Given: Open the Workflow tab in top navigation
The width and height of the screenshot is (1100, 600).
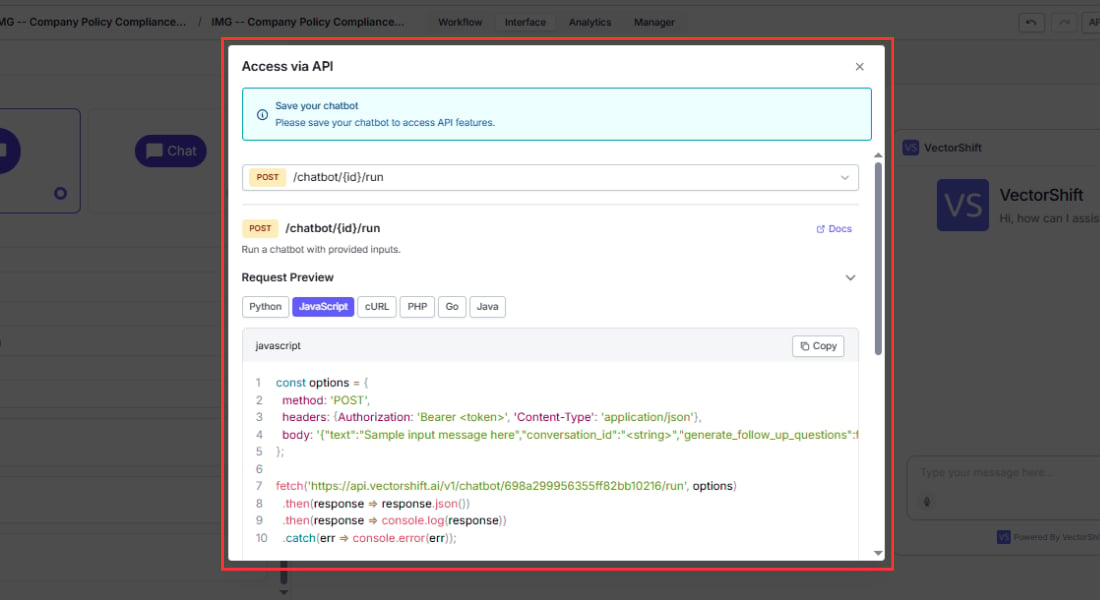Looking at the screenshot, I should [x=460, y=22].
